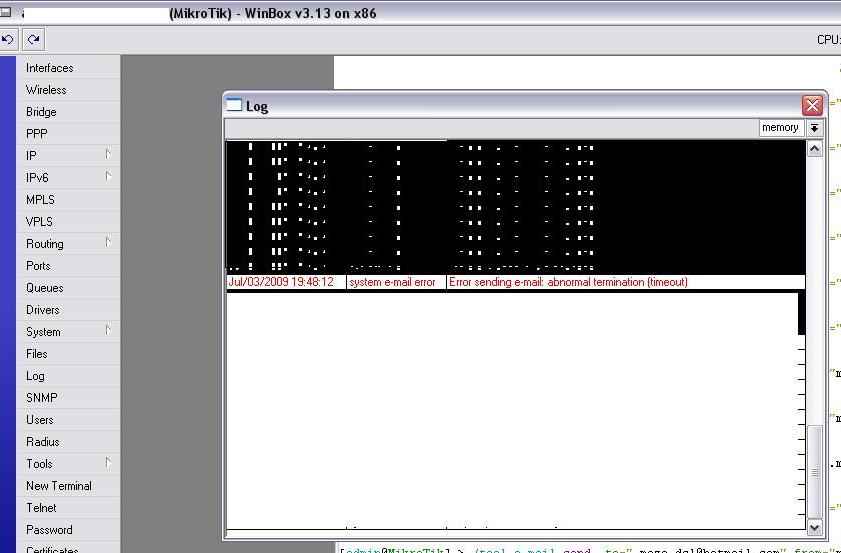Expand the Tools submenu

click(x=68, y=463)
